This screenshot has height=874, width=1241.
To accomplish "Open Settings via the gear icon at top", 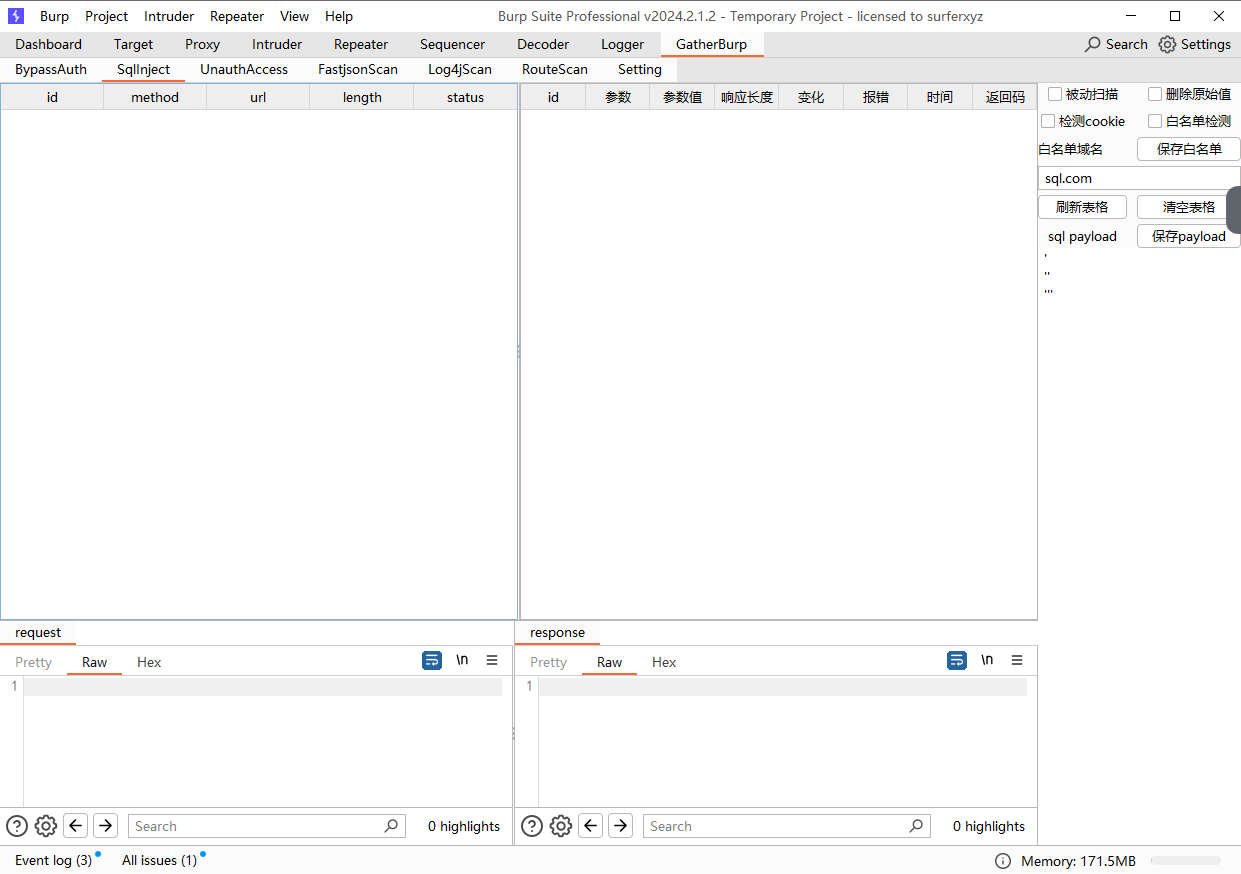I will 1167,44.
